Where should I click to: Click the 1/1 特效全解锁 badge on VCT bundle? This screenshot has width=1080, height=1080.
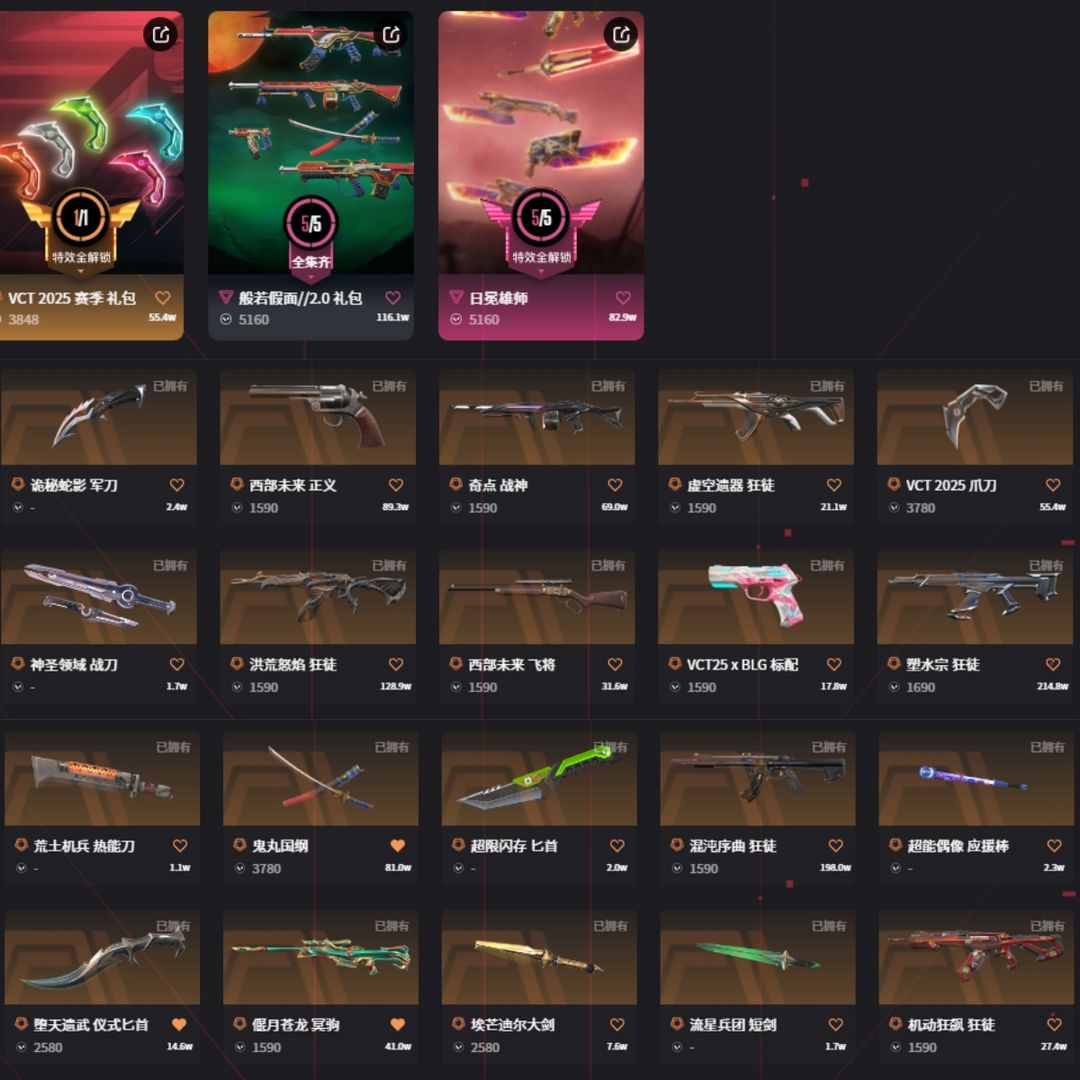[x=81, y=231]
